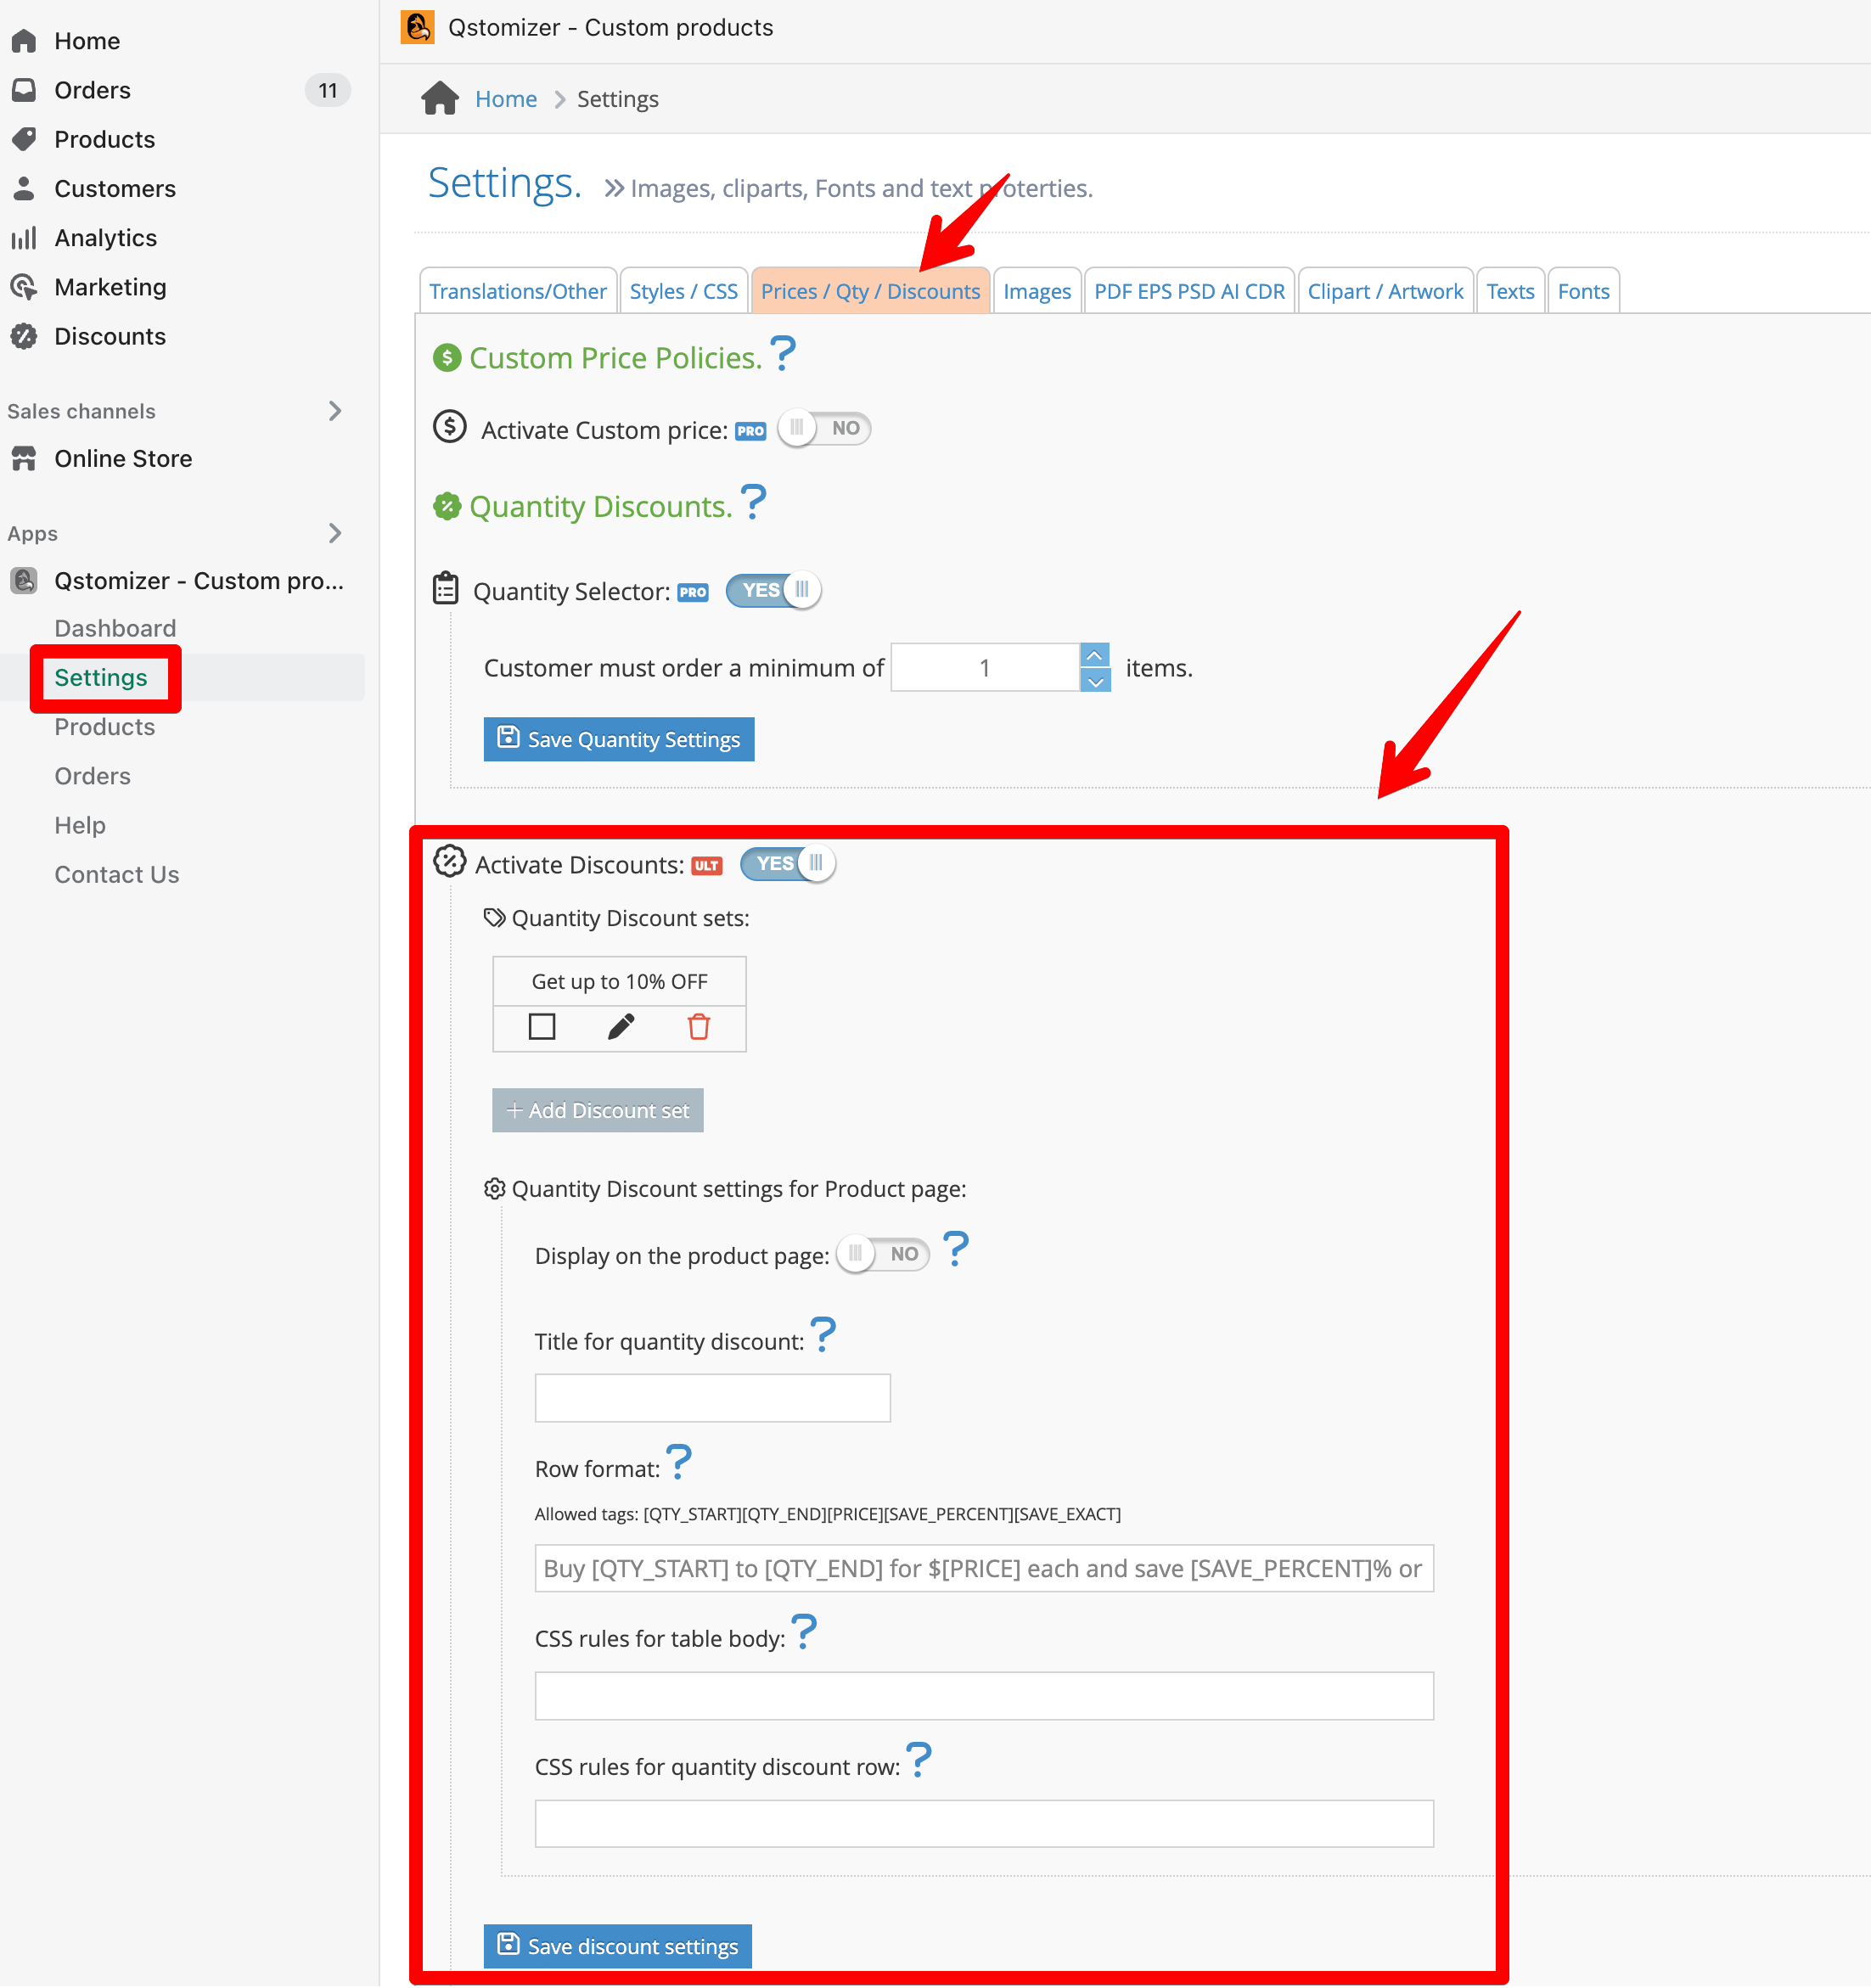Open help for Display on product page
The height and width of the screenshot is (1988, 1871).
[956, 1249]
